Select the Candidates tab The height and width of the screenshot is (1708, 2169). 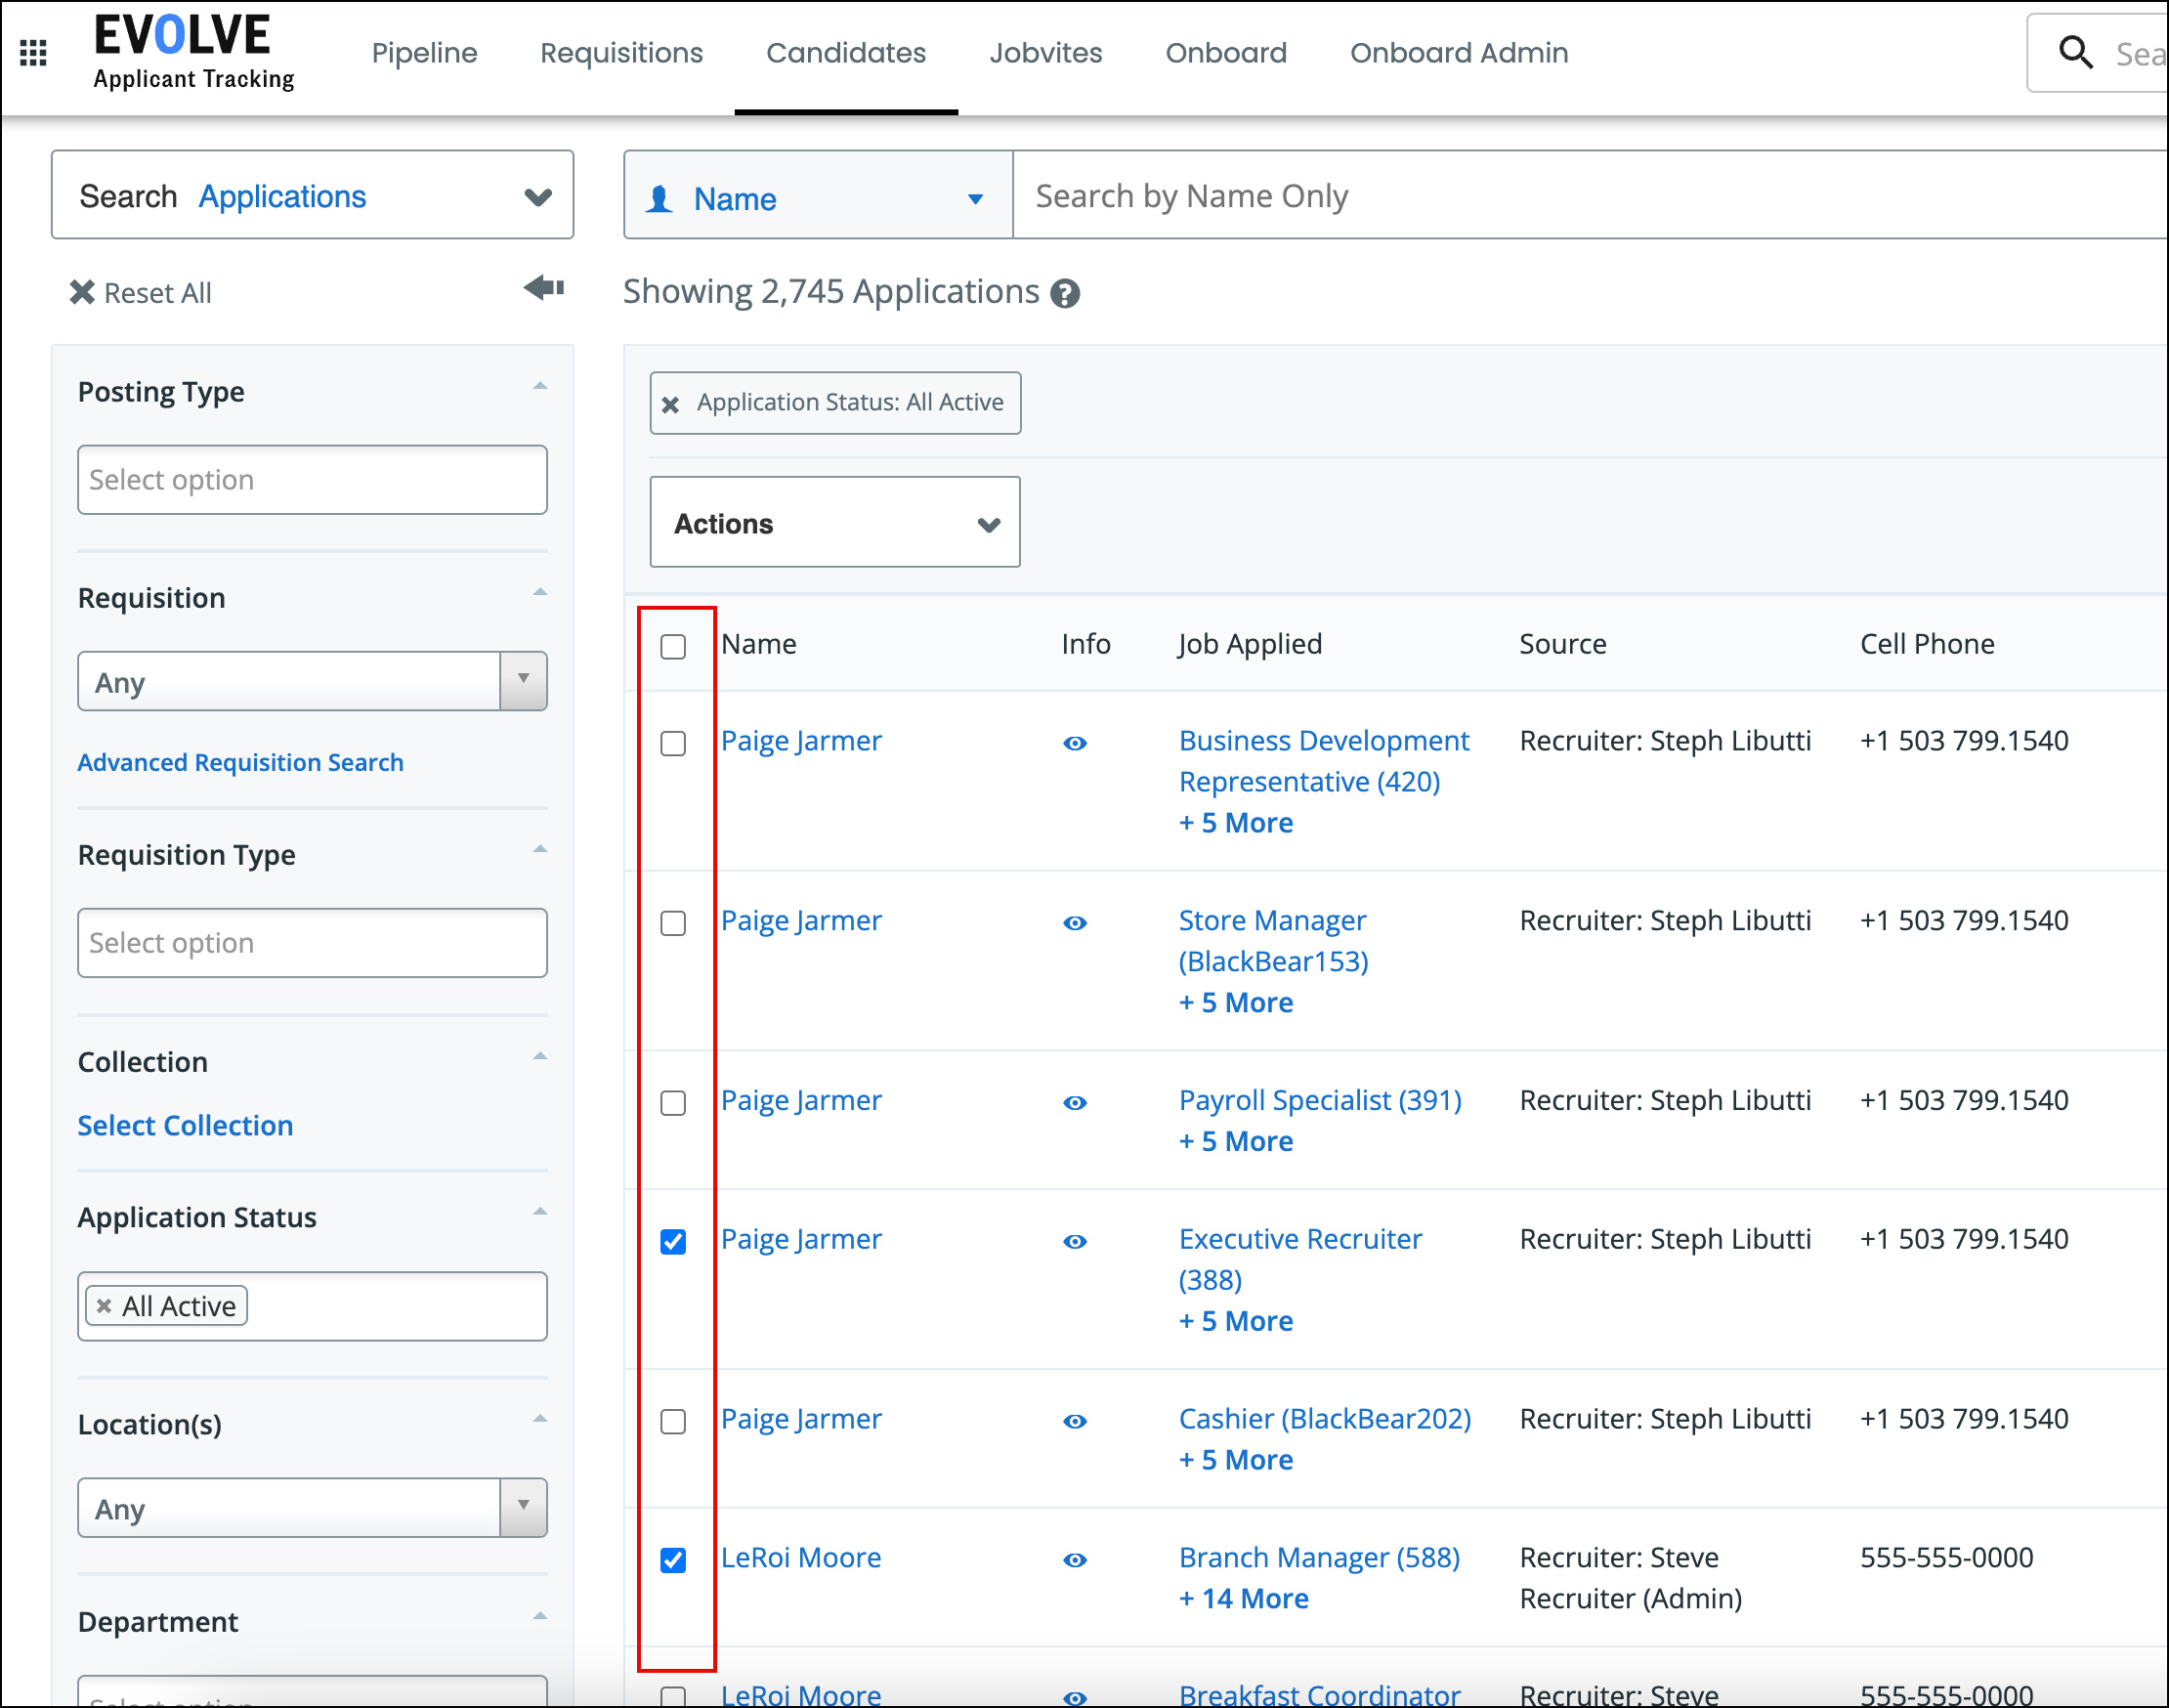[x=846, y=53]
